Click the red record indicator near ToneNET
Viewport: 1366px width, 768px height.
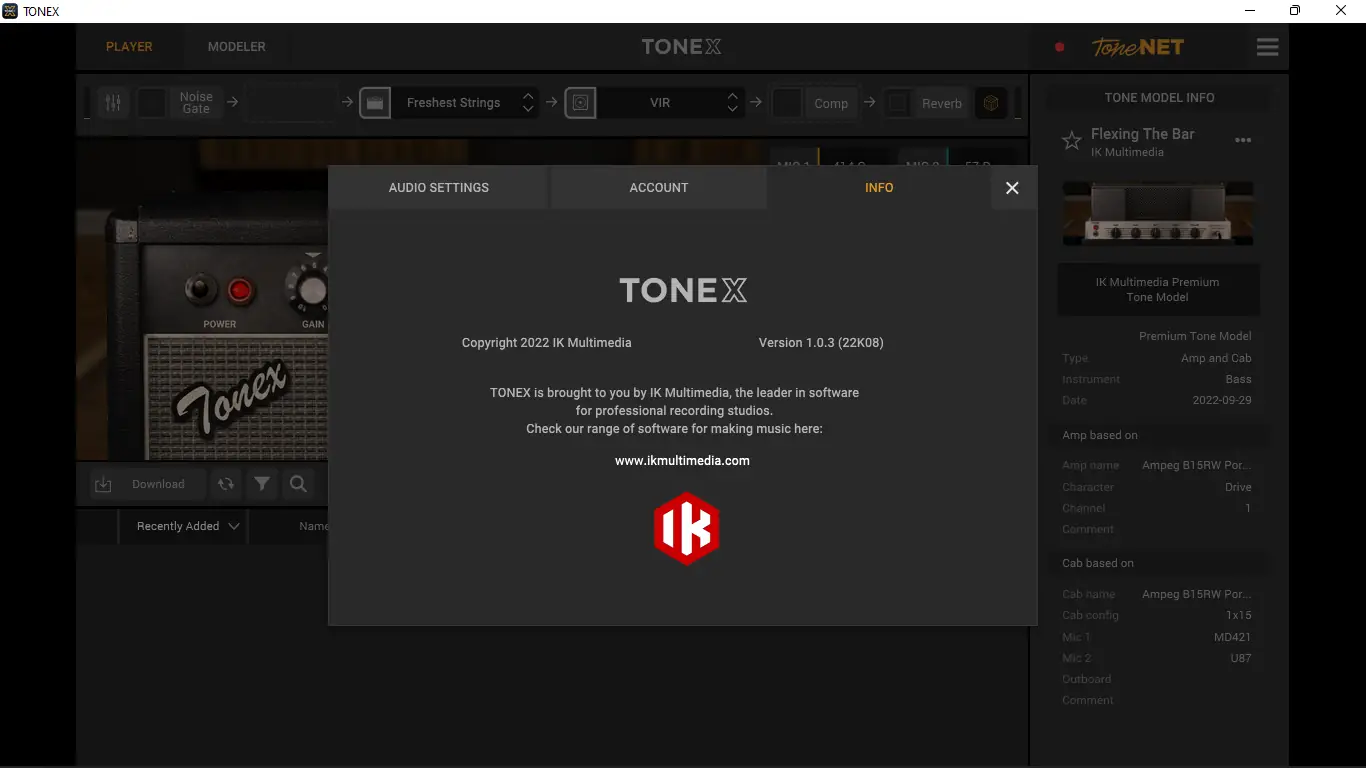(x=1060, y=47)
